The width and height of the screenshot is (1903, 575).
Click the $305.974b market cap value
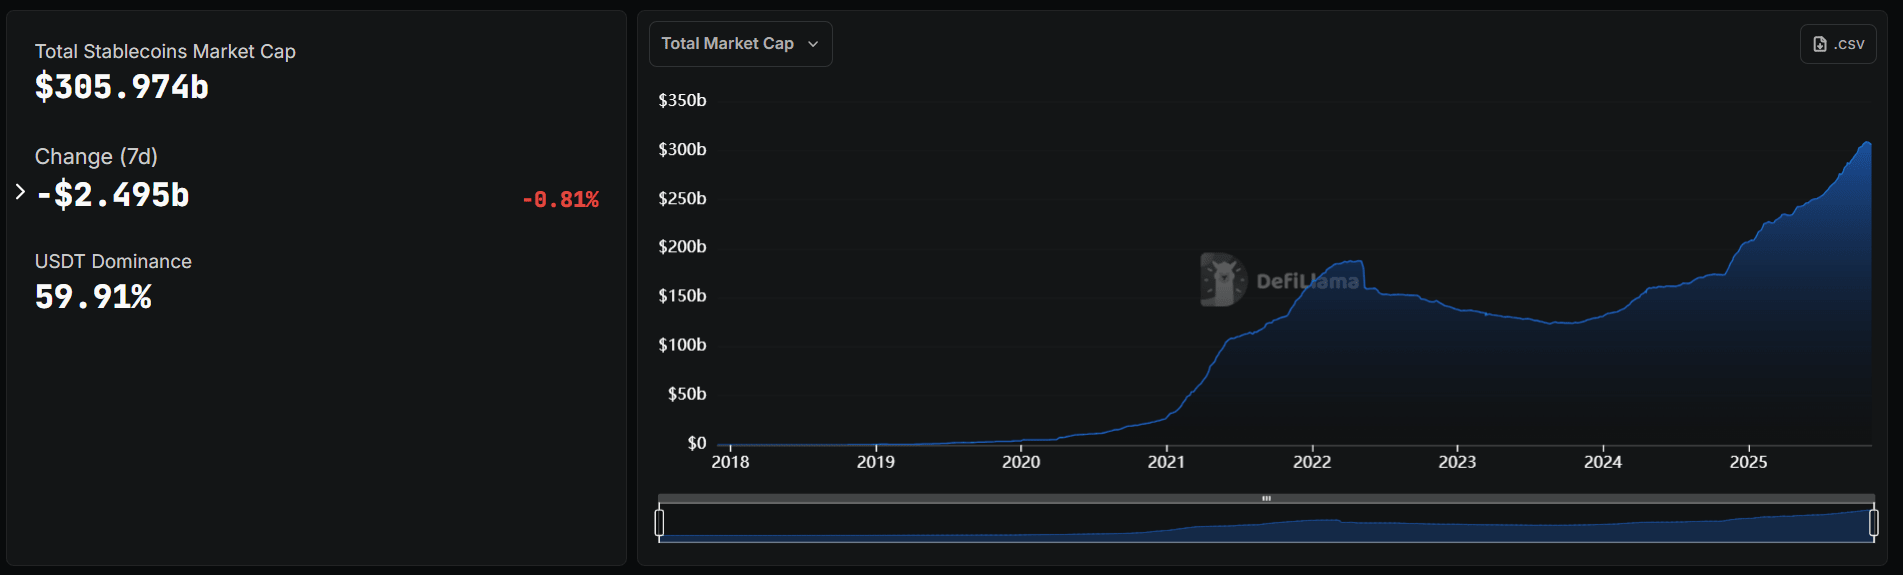[x=122, y=88]
